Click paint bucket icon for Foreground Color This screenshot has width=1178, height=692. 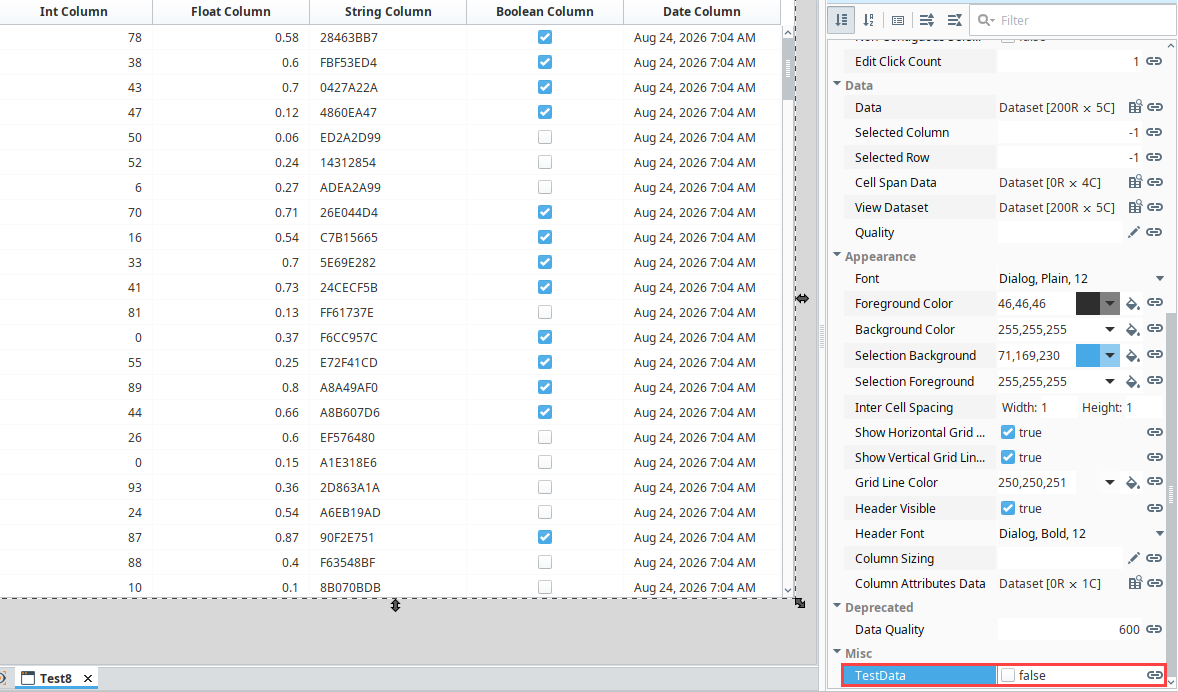pos(1132,304)
